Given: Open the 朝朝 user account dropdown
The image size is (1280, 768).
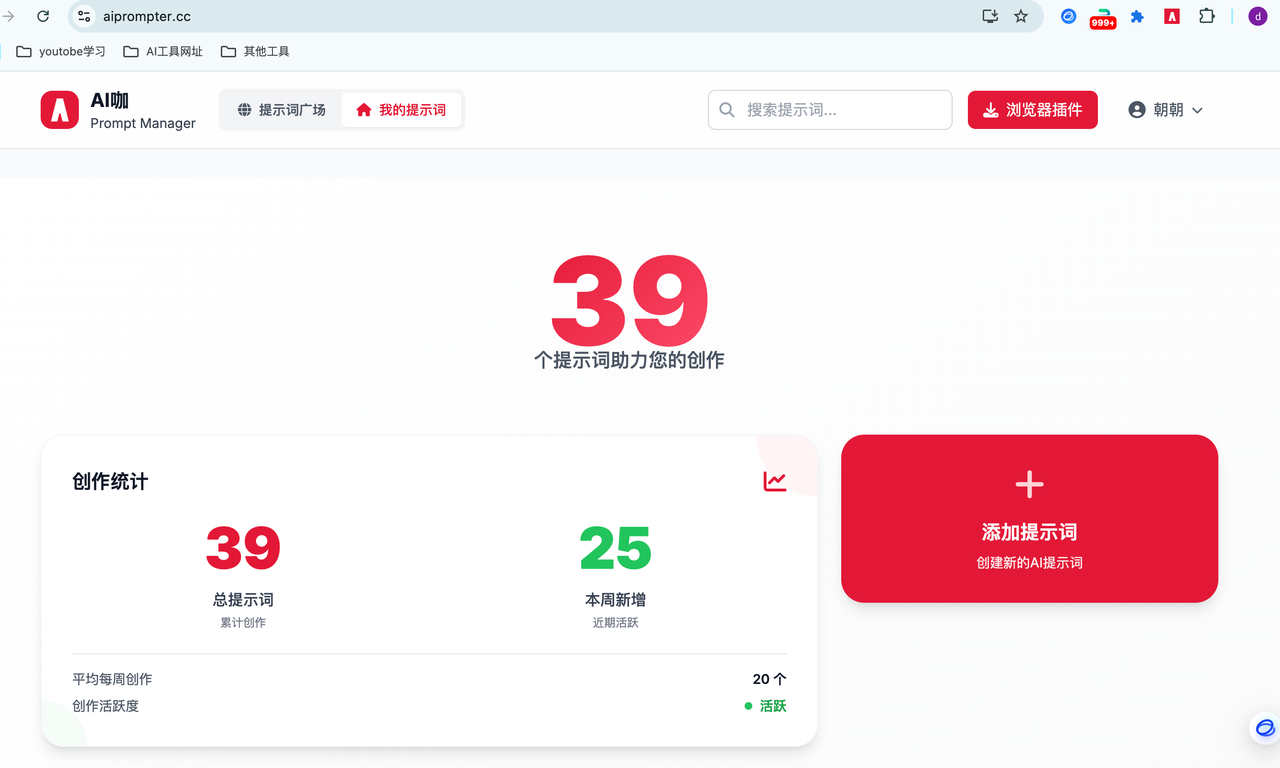Looking at the screenshot, I should click(x=1165, y=110).
